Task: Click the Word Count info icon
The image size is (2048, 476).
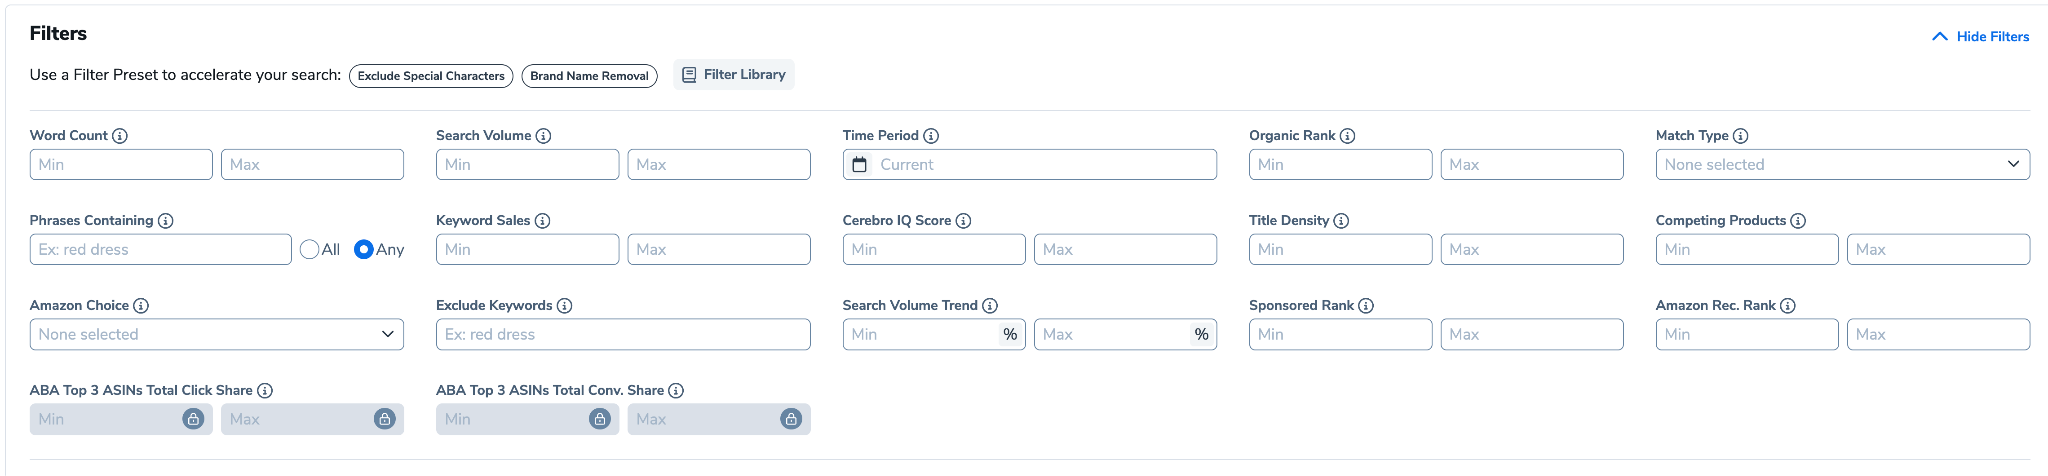Action: click(x=120, y=136)
